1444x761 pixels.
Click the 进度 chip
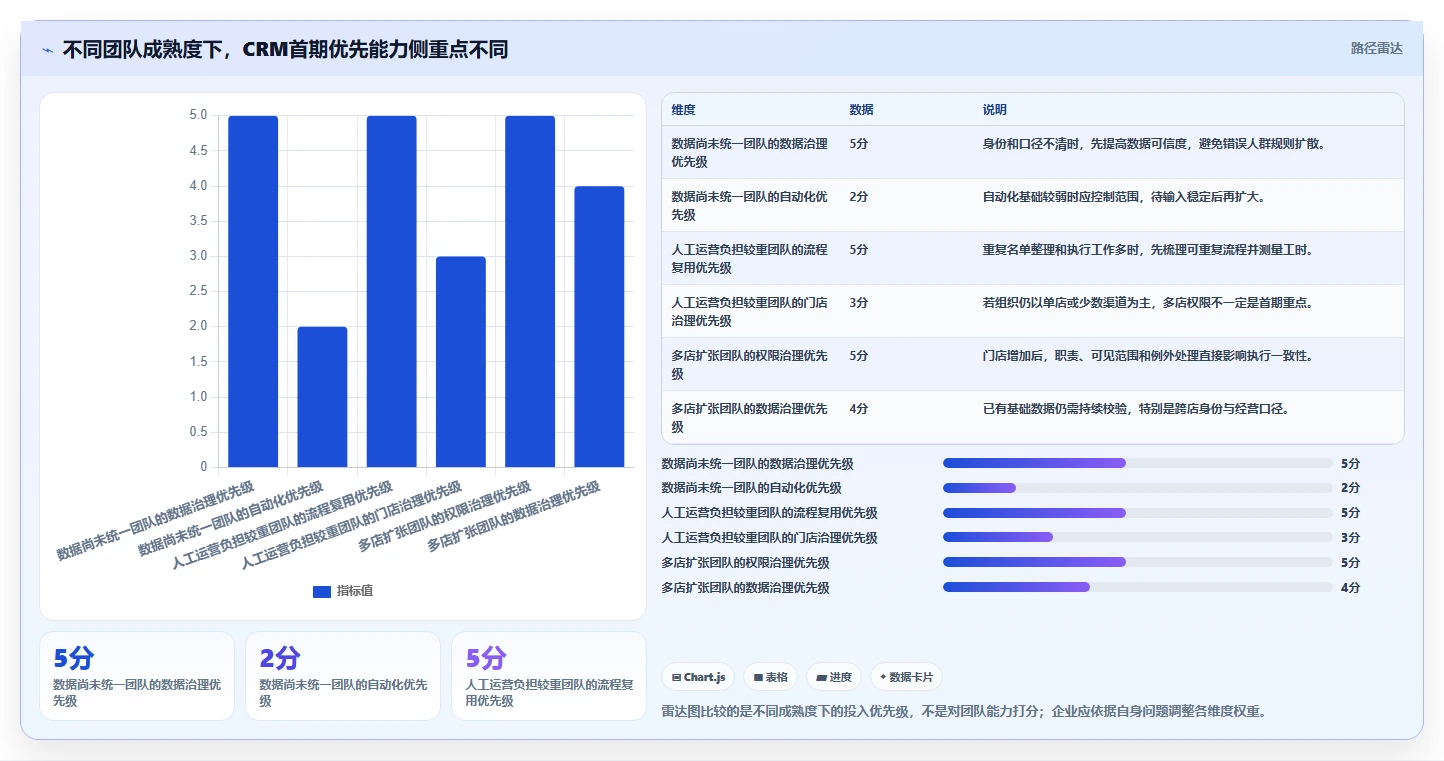(x=834, y=677)
